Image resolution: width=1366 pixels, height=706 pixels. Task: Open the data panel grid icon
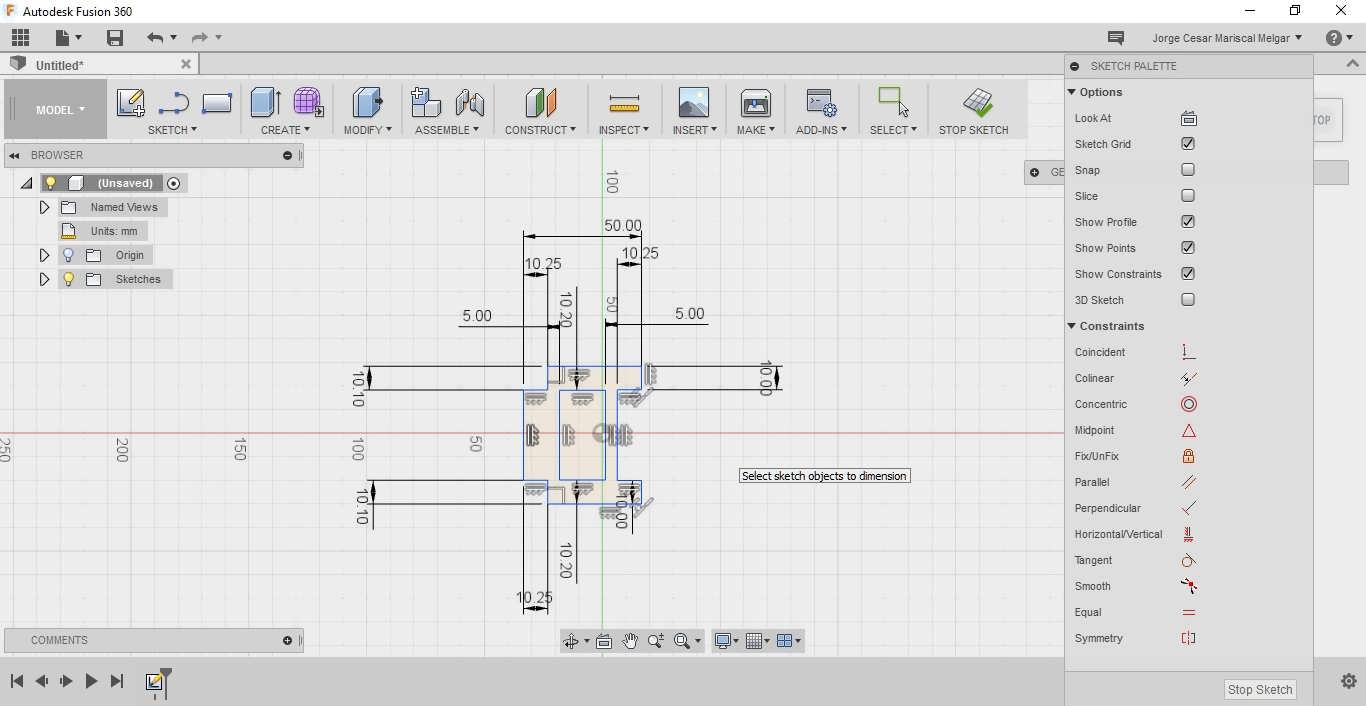click(x=20, y=37)
